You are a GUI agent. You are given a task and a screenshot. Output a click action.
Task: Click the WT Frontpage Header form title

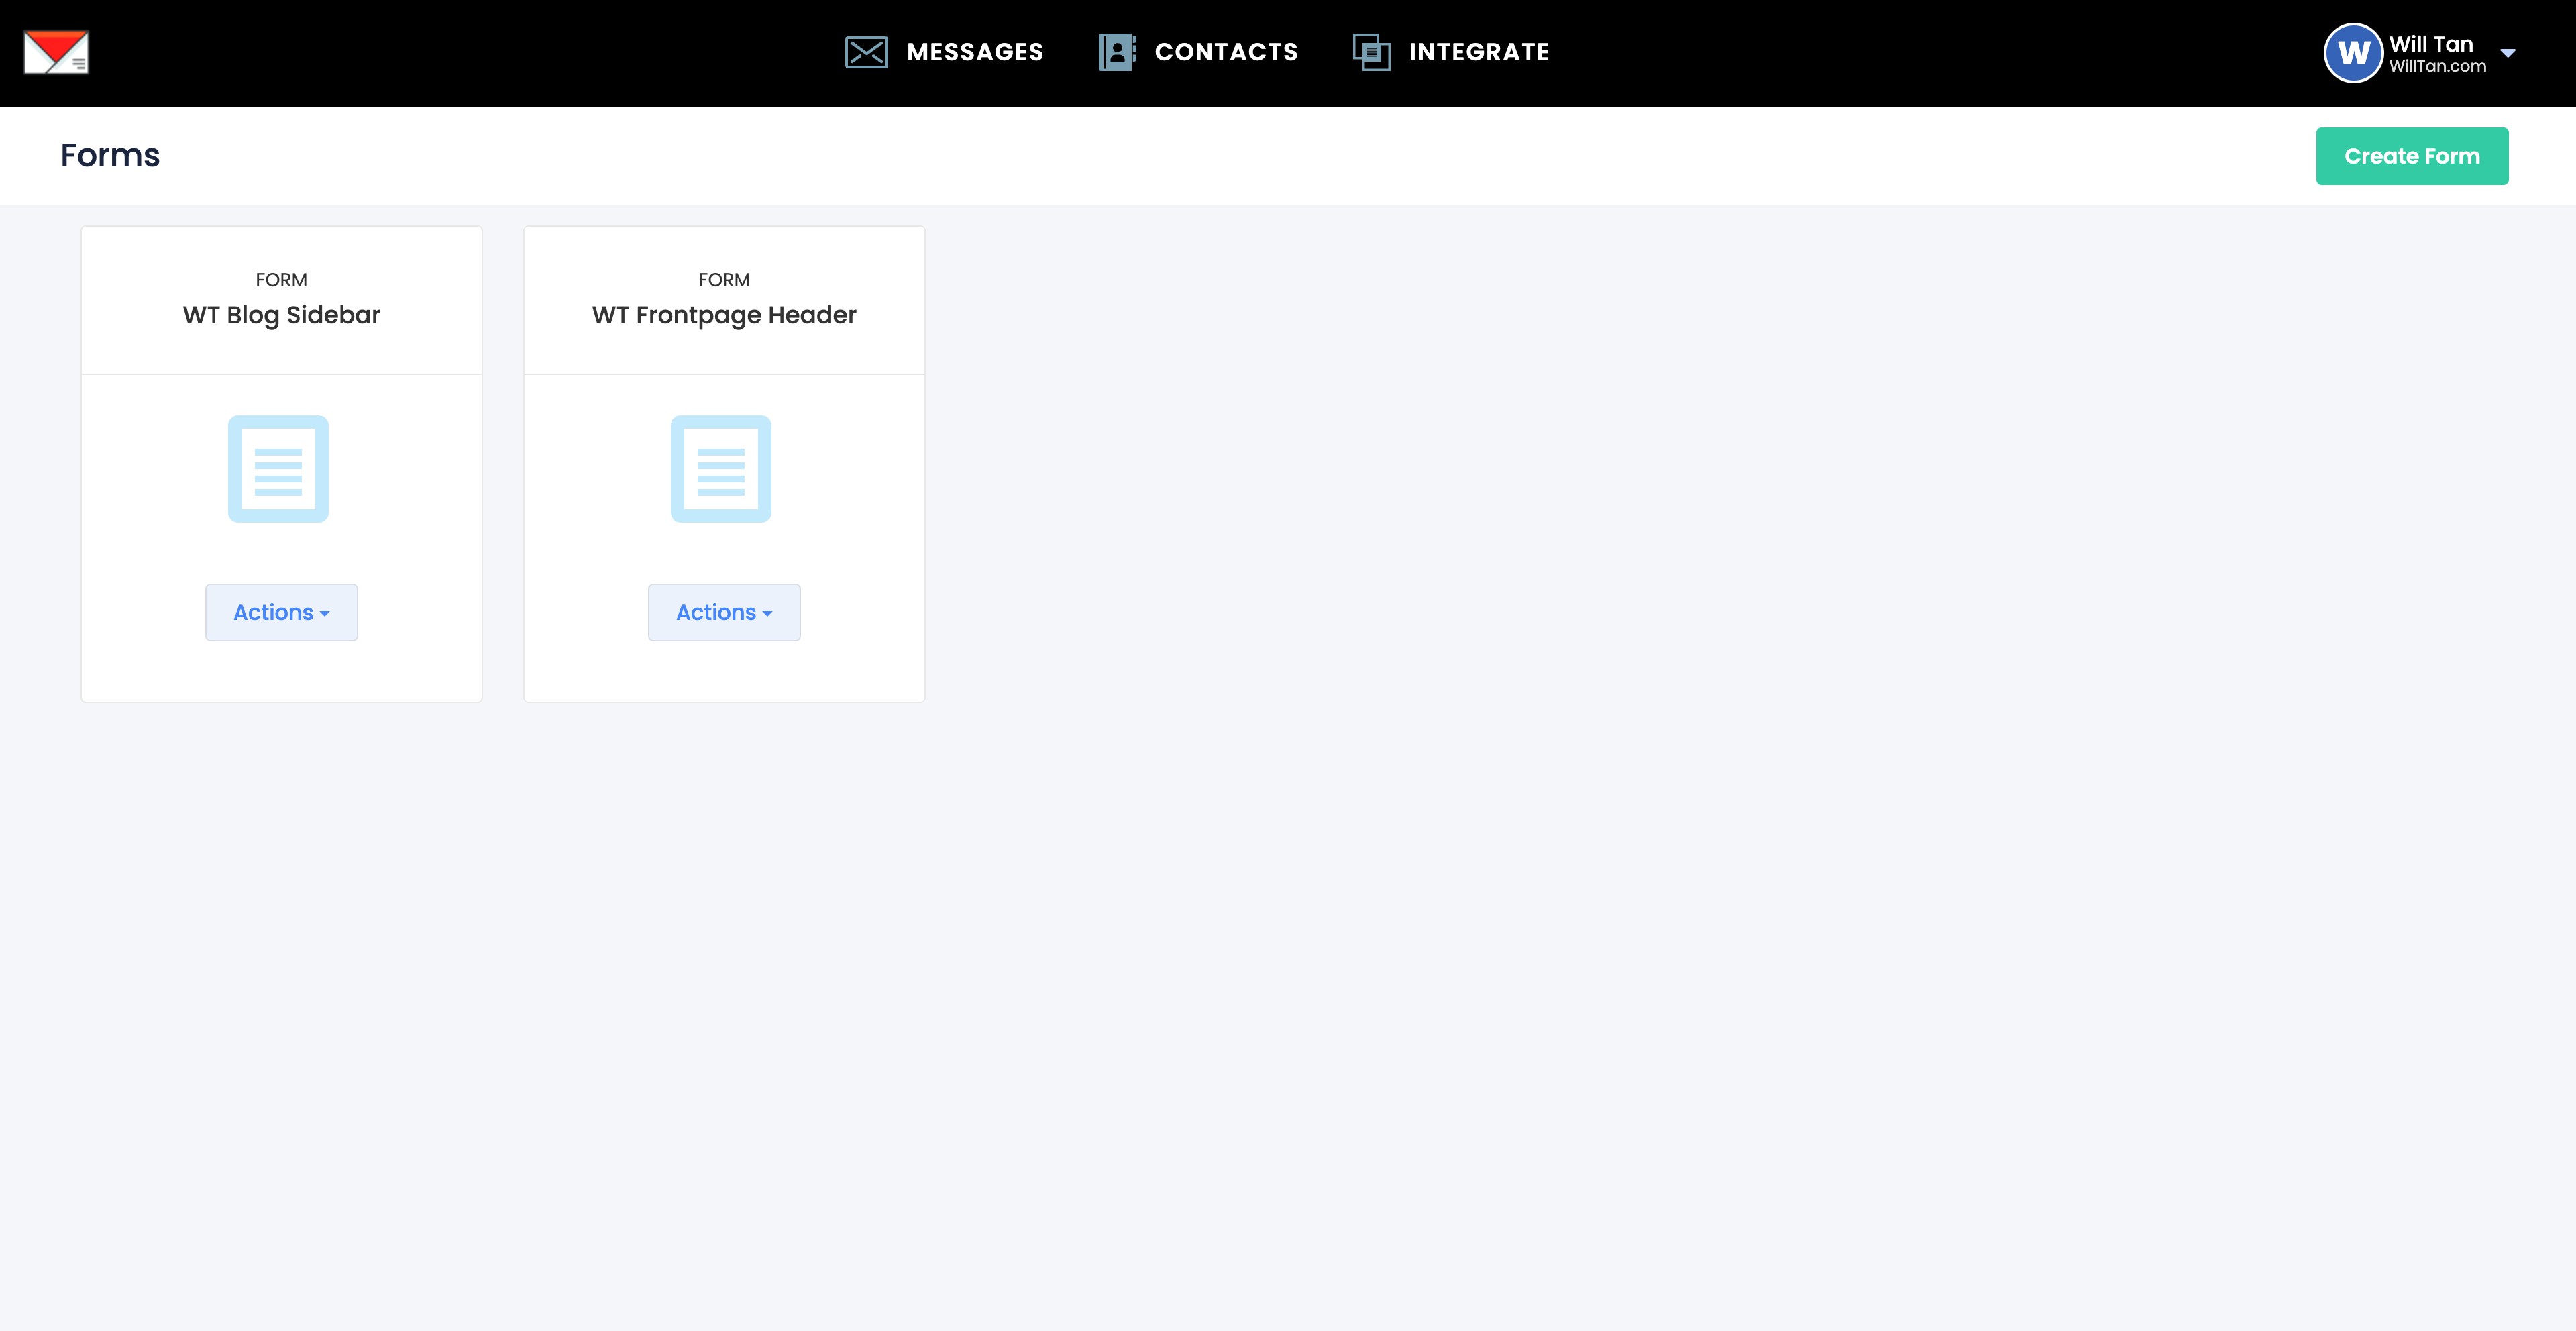coord(724,315)
